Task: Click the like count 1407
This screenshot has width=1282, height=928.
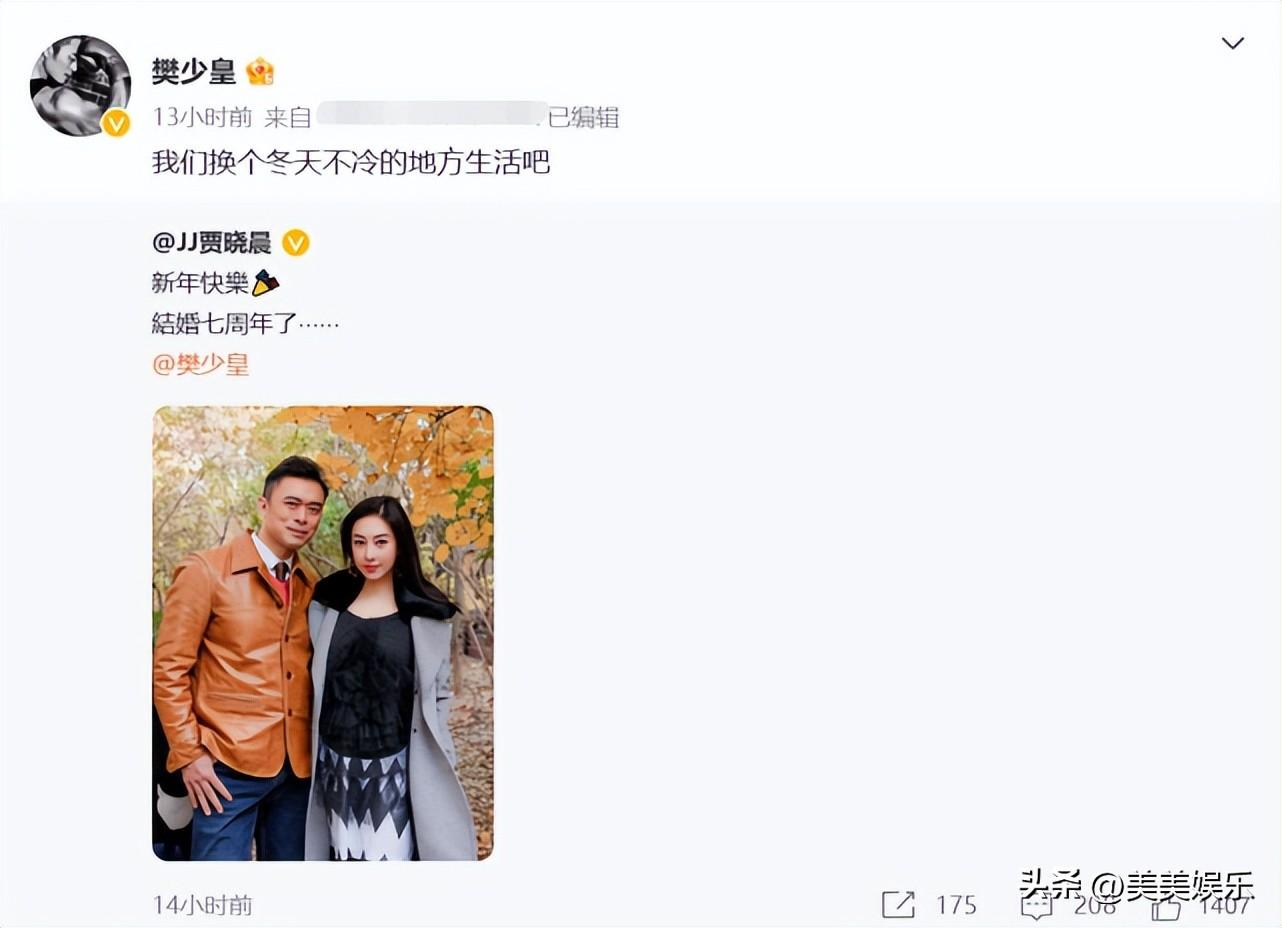Action: coord(1225,905)
